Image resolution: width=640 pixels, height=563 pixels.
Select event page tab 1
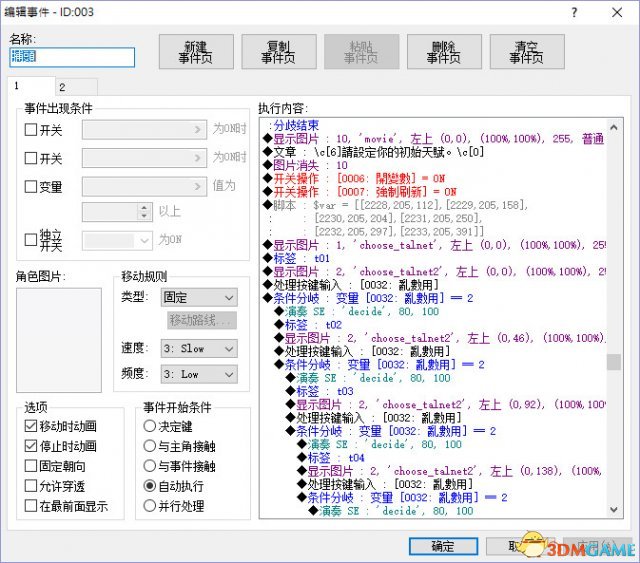18,87
